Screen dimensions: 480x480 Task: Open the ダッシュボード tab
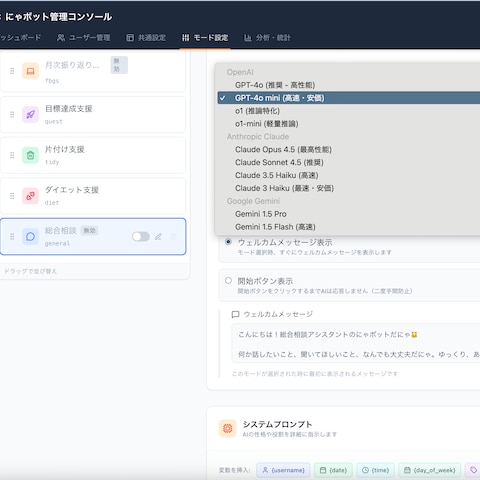pyautogui.click(x=20, y=37)
